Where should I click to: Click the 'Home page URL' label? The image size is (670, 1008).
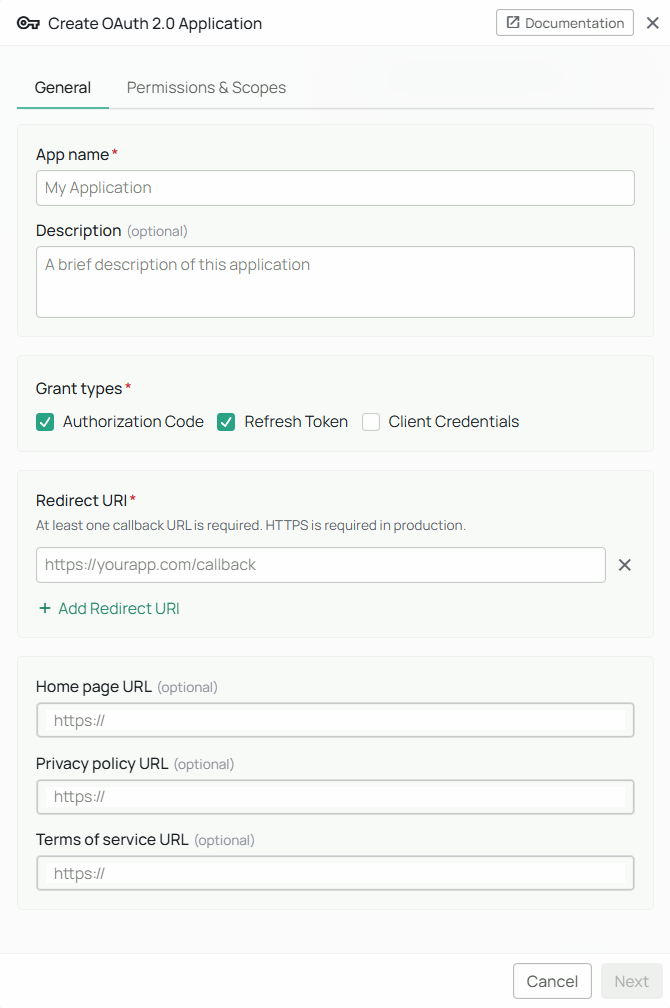94,687
